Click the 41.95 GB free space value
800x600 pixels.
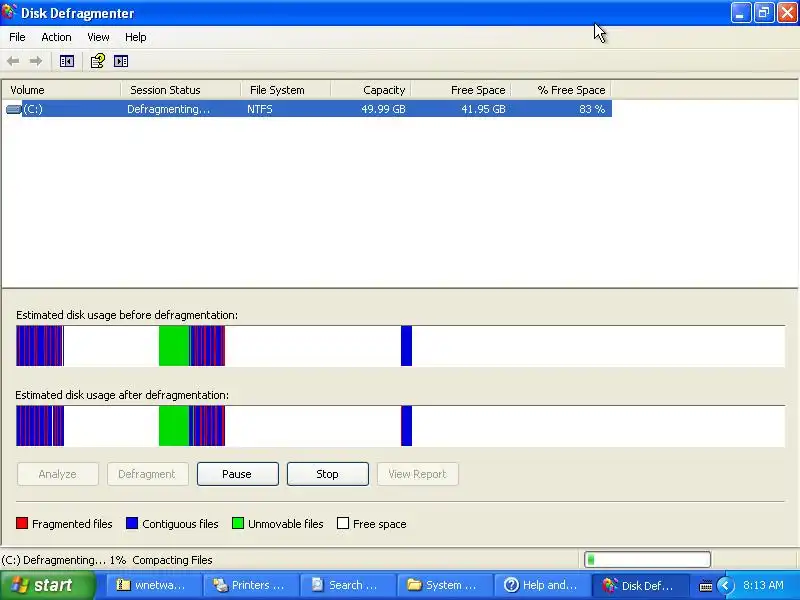click(483, 109)
